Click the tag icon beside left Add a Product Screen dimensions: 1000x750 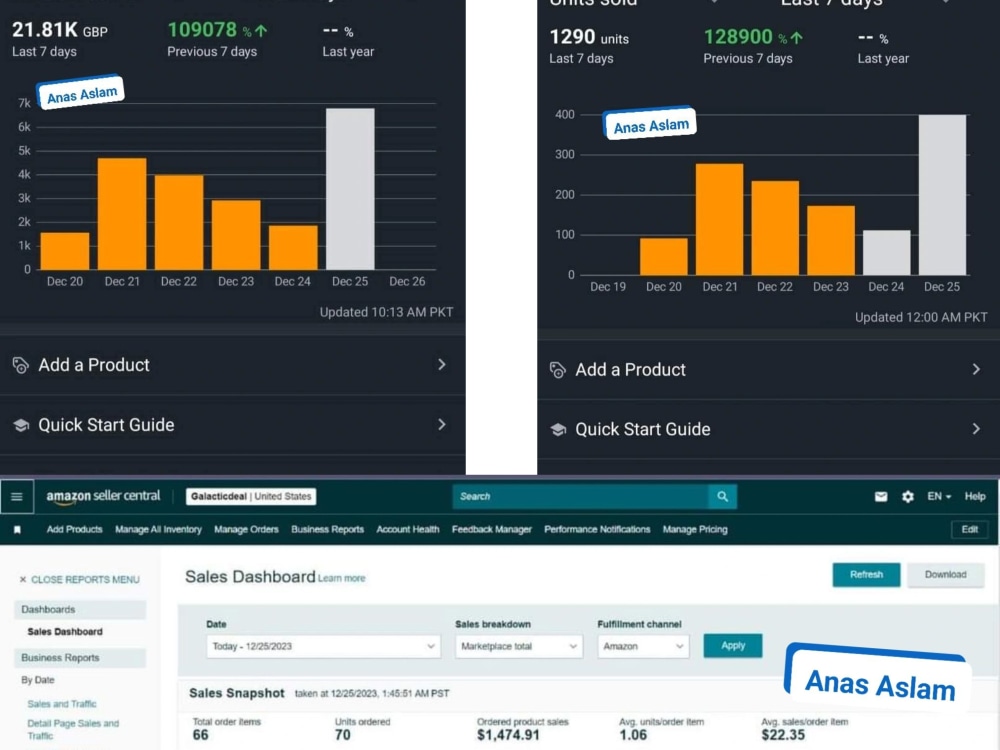20,365
